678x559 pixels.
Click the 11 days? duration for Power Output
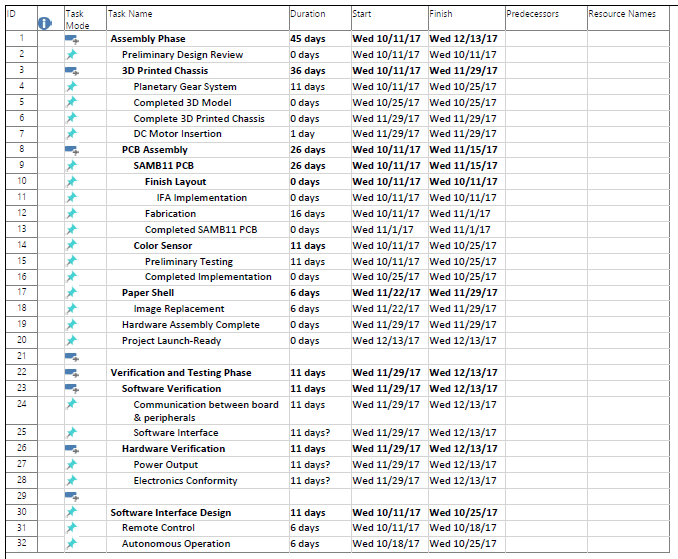pos(320,465)
